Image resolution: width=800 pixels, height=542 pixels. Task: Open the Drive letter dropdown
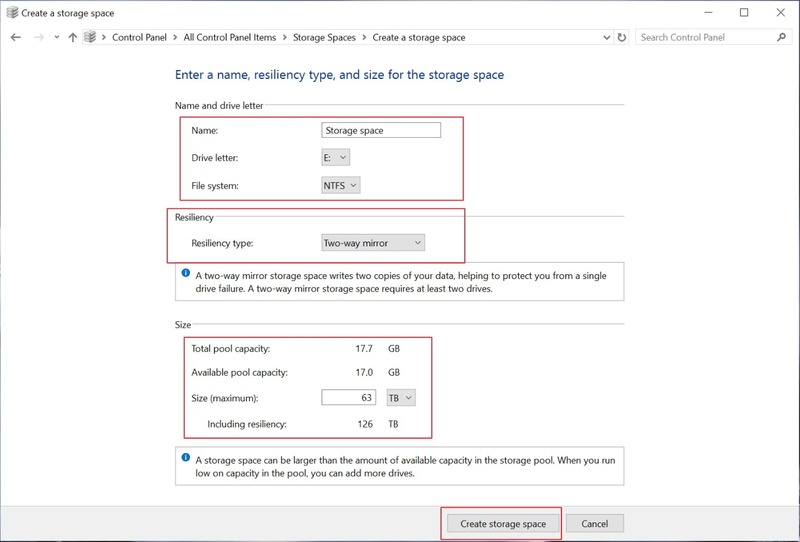(336, 157)
